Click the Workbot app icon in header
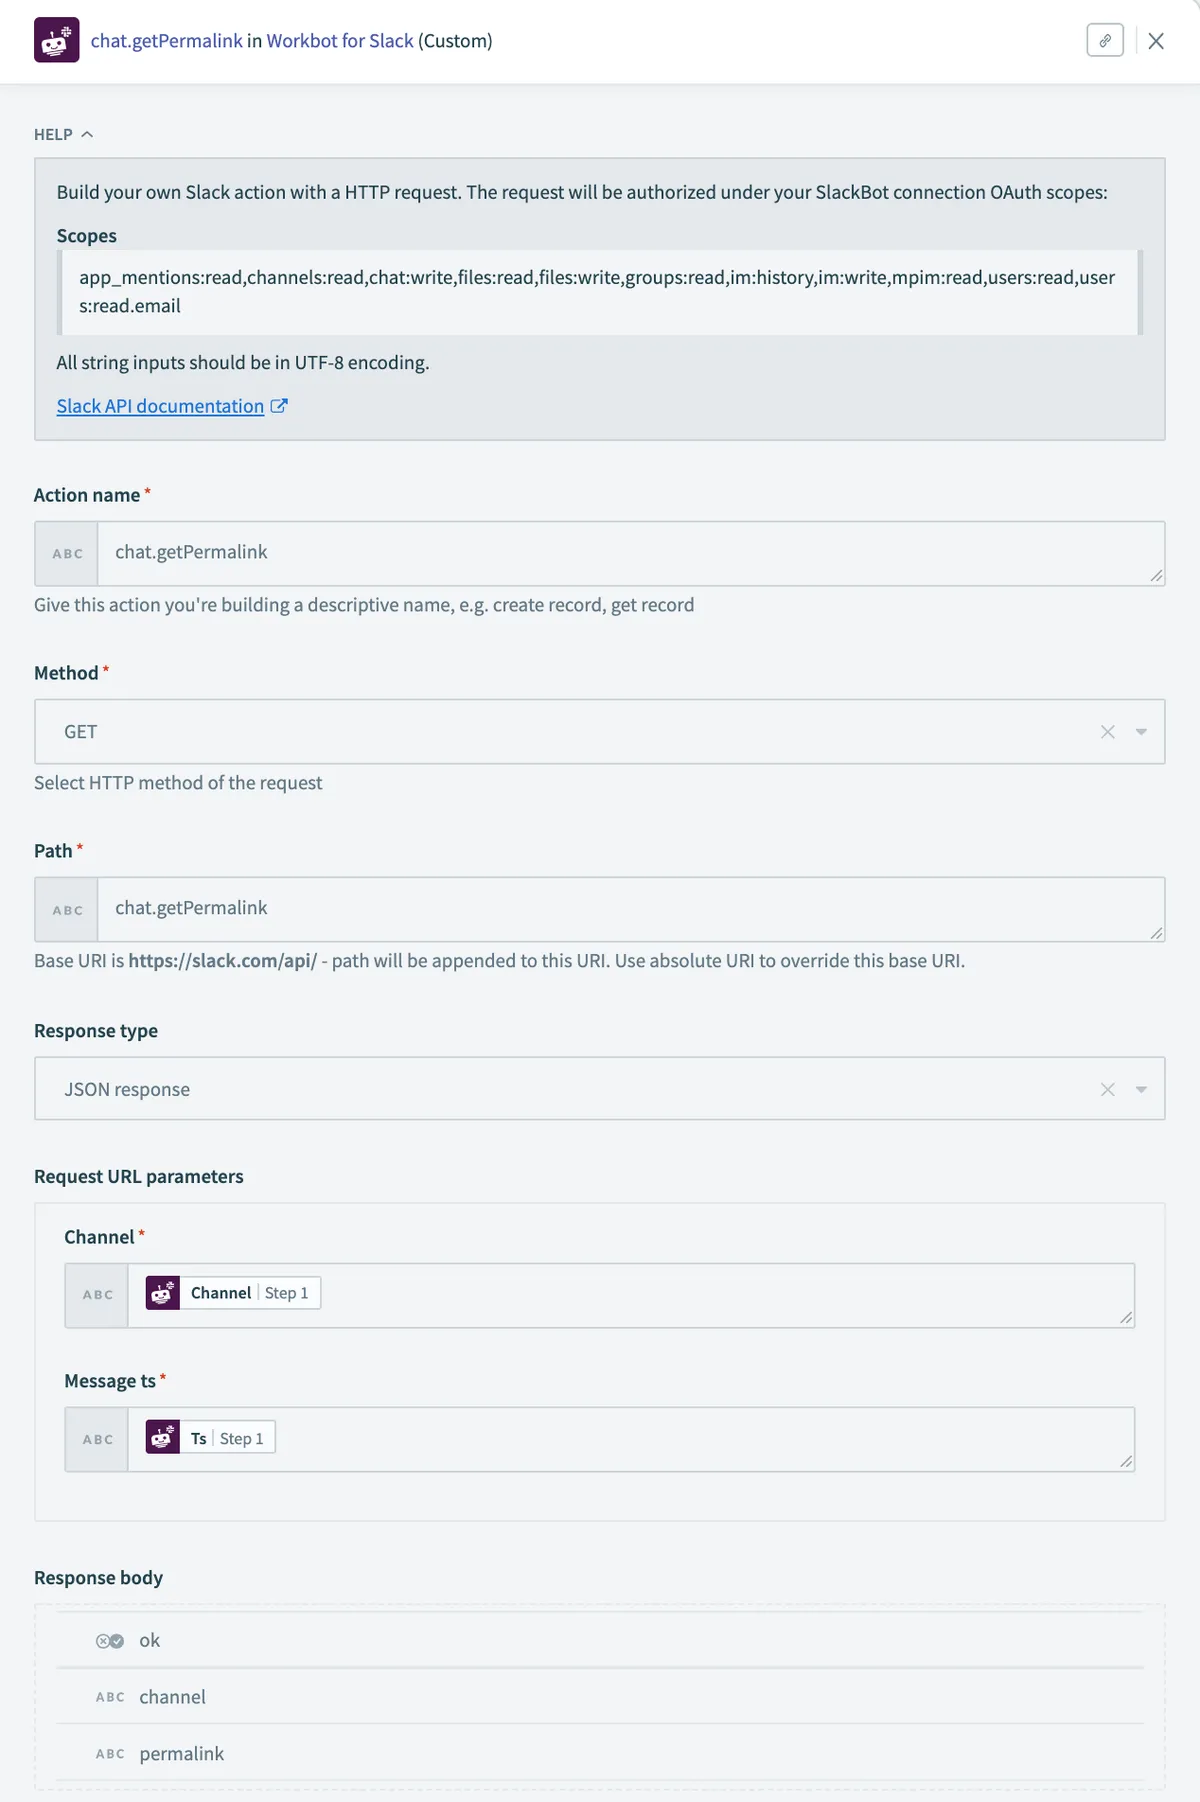Image resolution: width=1200 pixels, height=1802 pixels. coord(56,41)
